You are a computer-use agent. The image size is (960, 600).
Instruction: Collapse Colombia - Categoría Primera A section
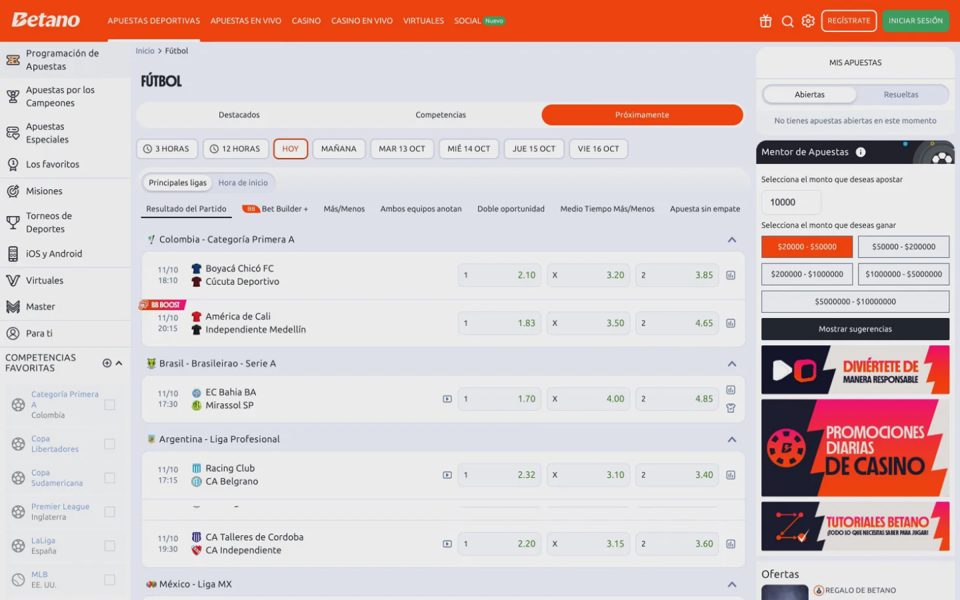(x=732, y=240)
